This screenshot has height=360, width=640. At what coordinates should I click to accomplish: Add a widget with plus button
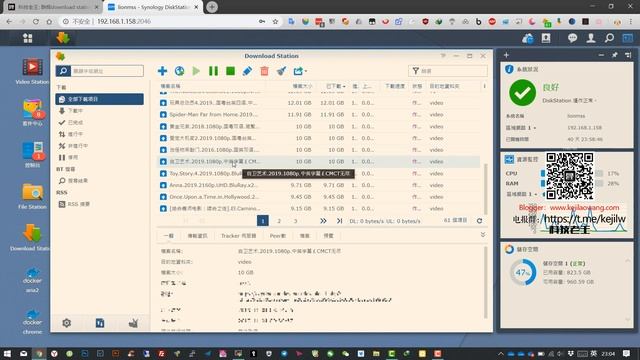[x=506, y=55]
